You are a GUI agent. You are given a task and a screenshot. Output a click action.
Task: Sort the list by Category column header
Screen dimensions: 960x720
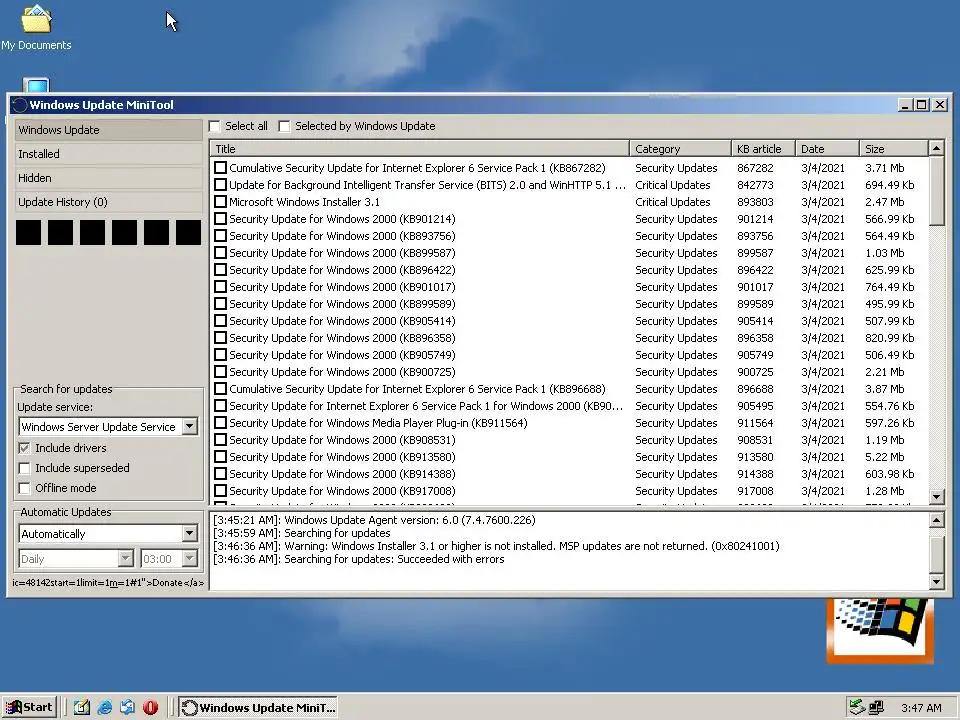point(680,149)
